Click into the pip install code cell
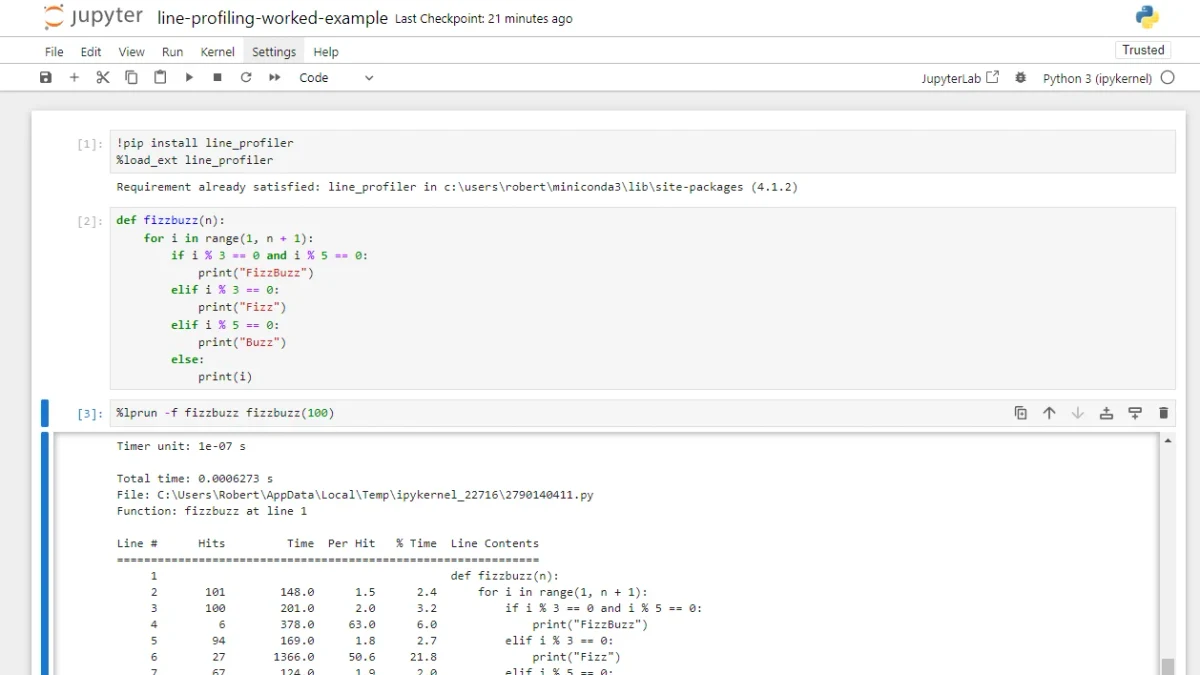1200x675 pixels. [x=642, y=152]
